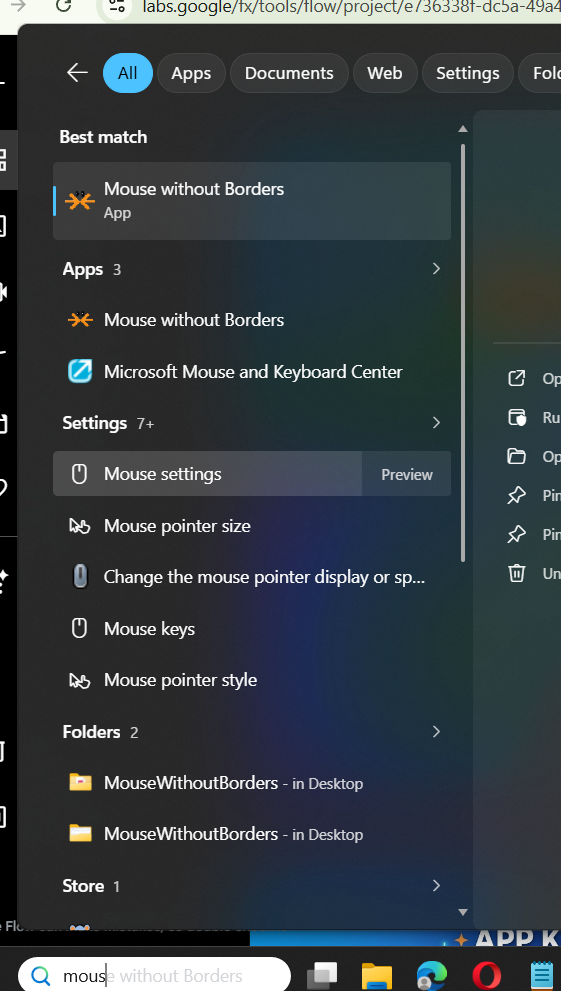Click the Run as administrator shield icon
Screen dimensions: 561x991
pos(517,418)
